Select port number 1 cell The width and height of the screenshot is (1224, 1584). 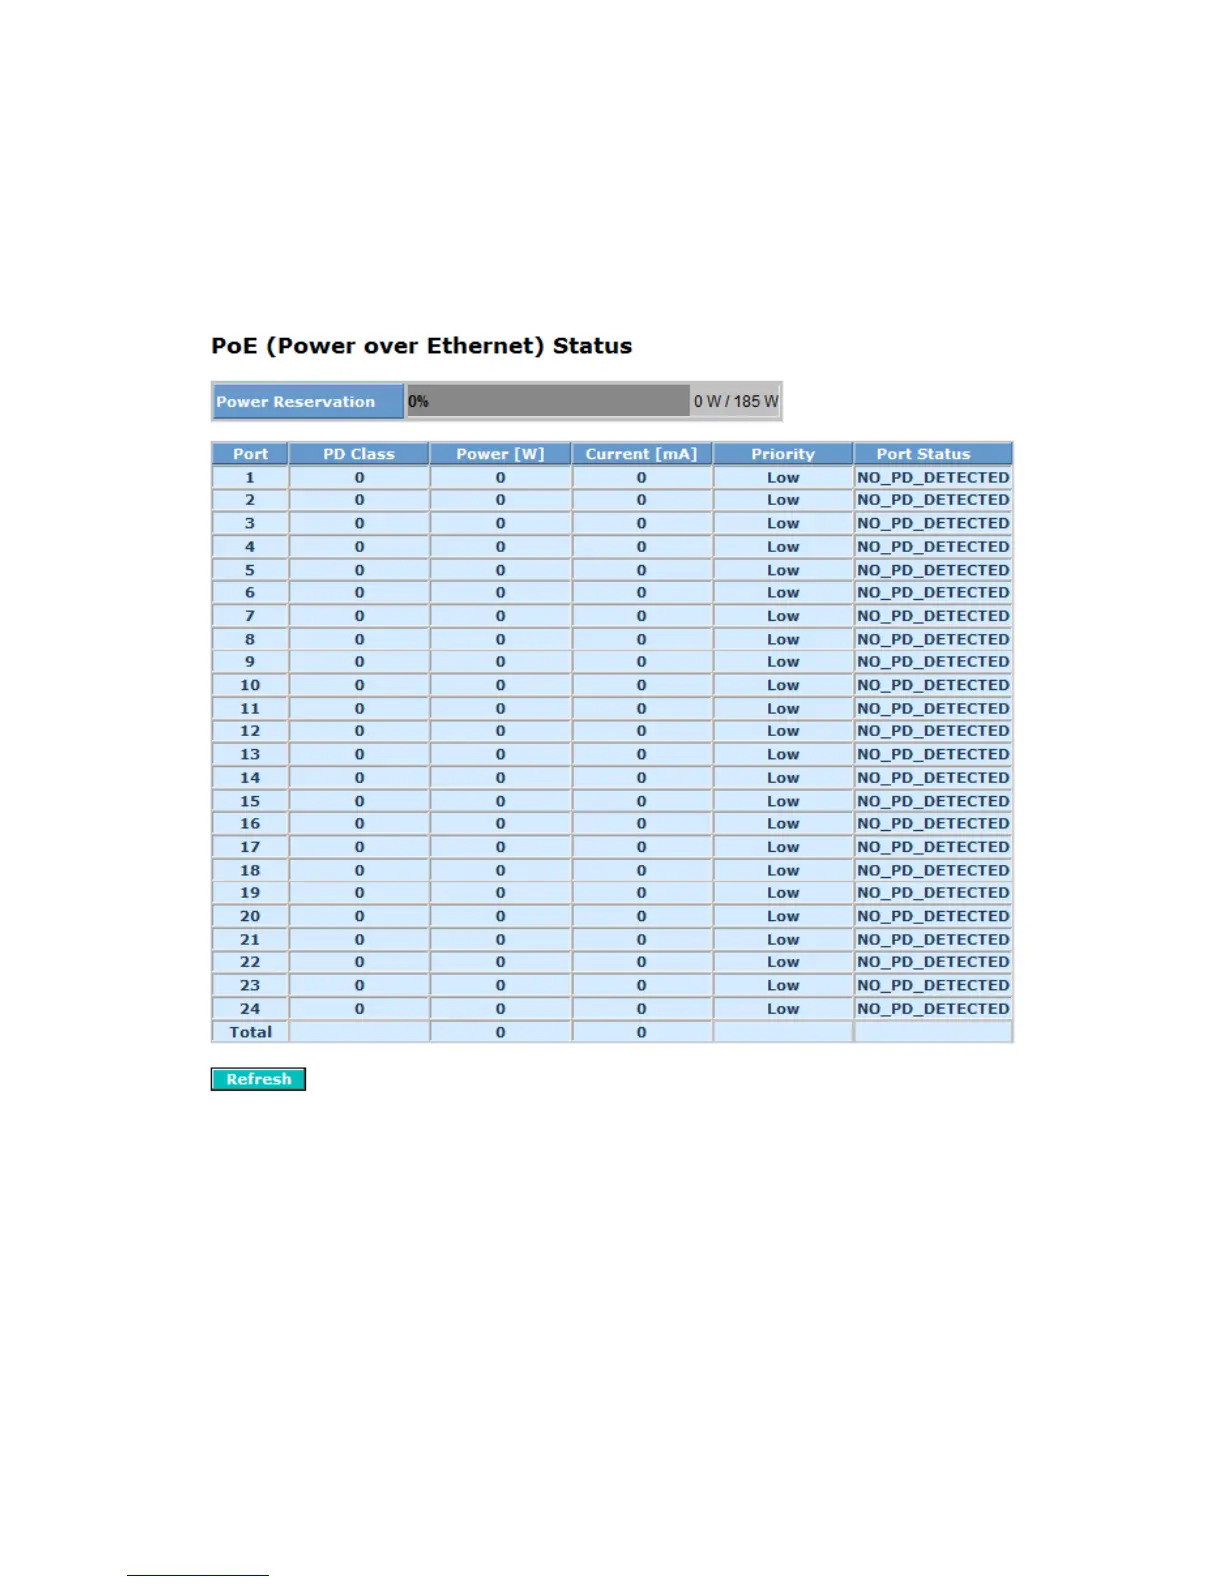click(x=250, y=477)
